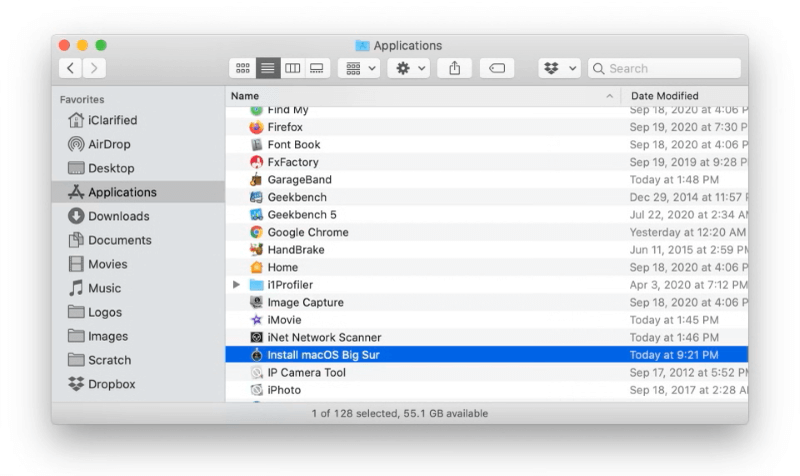Viewport: 800px width, 476px height.
Task: Select the 'Install macOS Big Sur' name
Action: click(x=323, y=355)
